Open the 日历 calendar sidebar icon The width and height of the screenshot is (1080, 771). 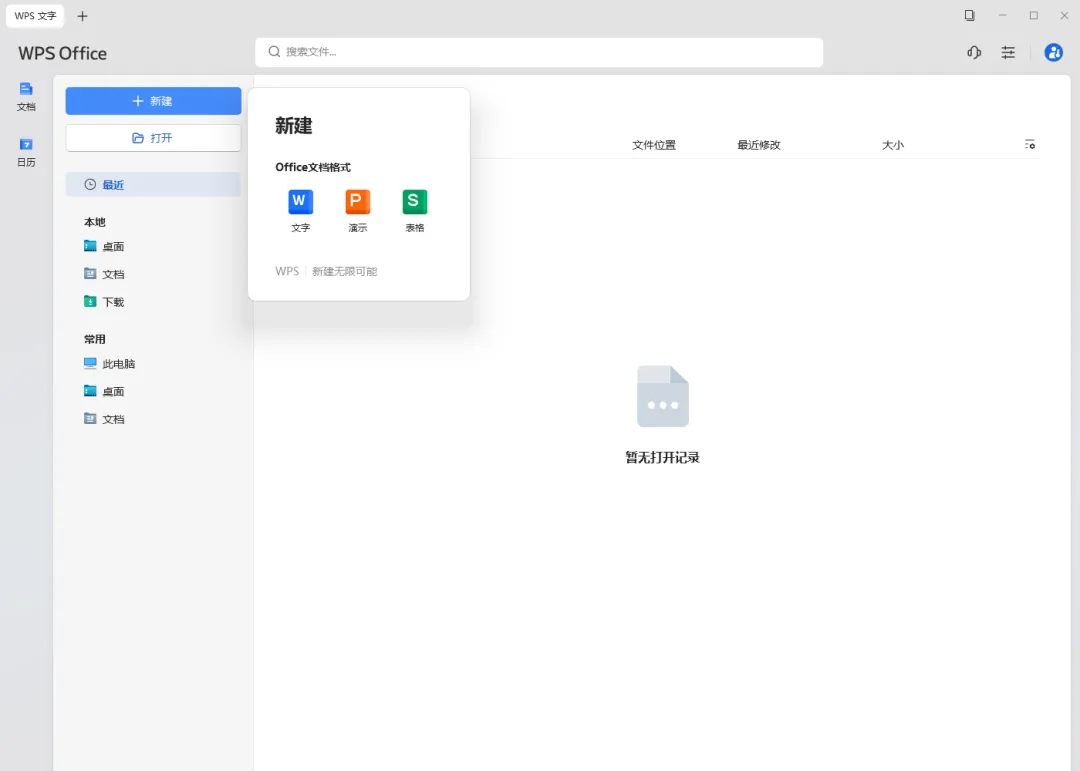26,152
